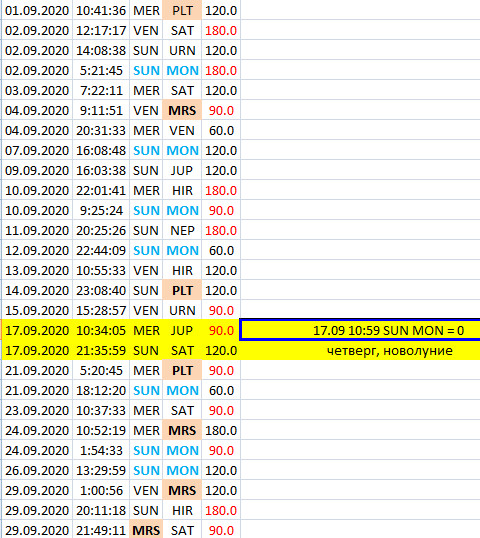Screen dimensions: 480x538
Task: Select the cell '17.09 10:59 SUN MON = 0'
Action: point(360,330)
